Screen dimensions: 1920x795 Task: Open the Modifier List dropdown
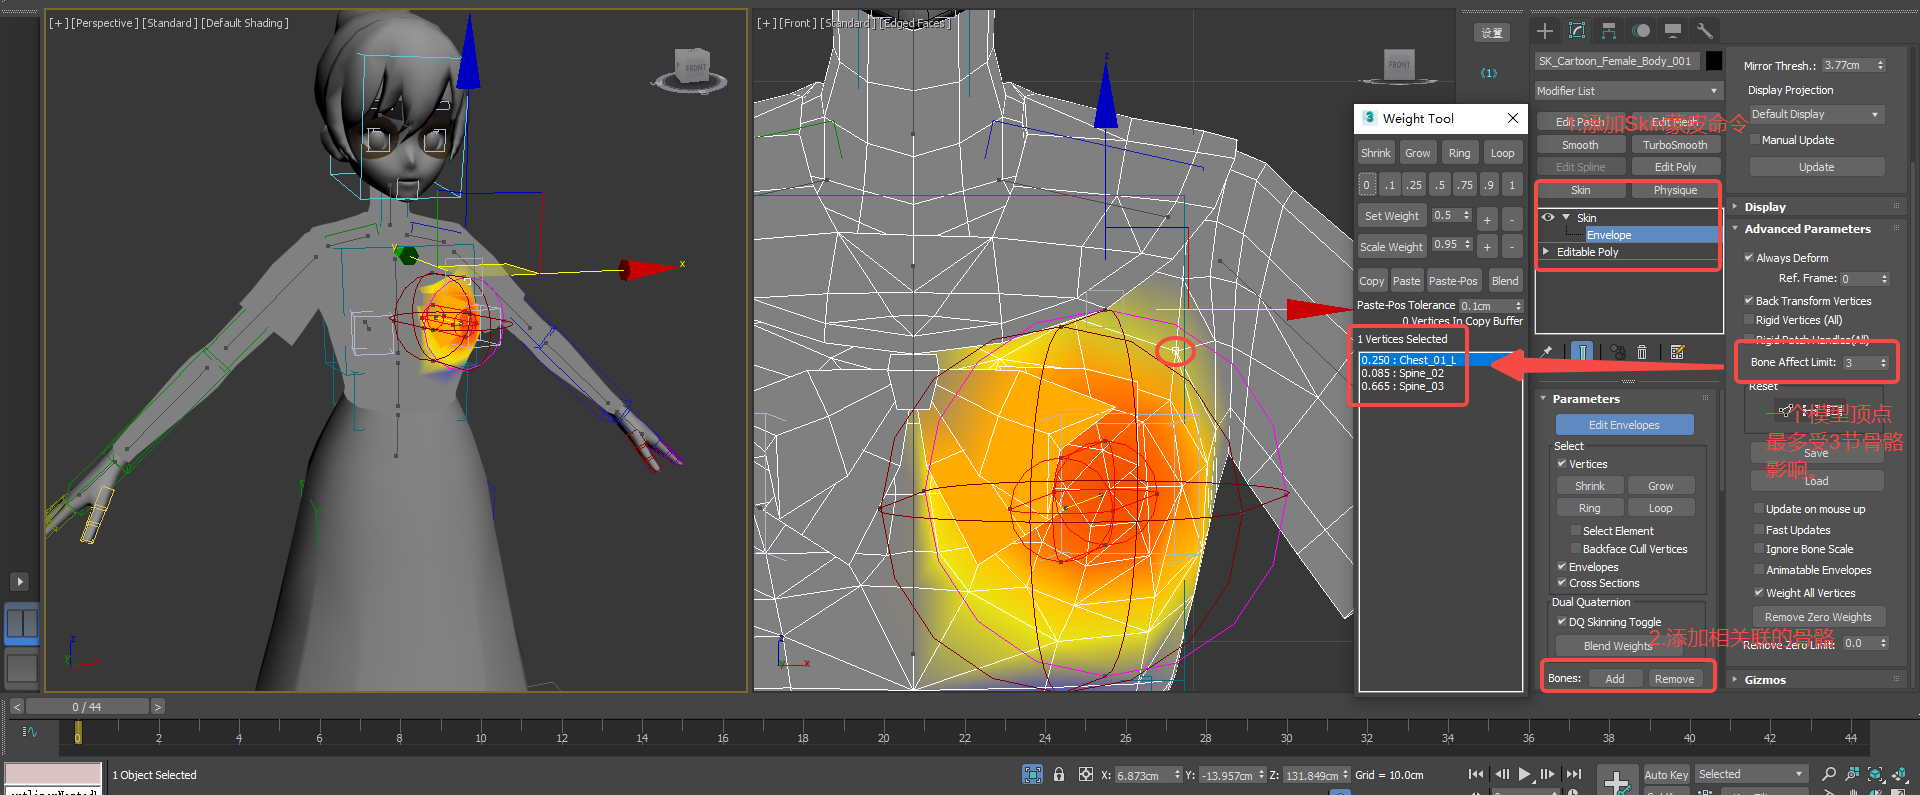(1628, 90)
